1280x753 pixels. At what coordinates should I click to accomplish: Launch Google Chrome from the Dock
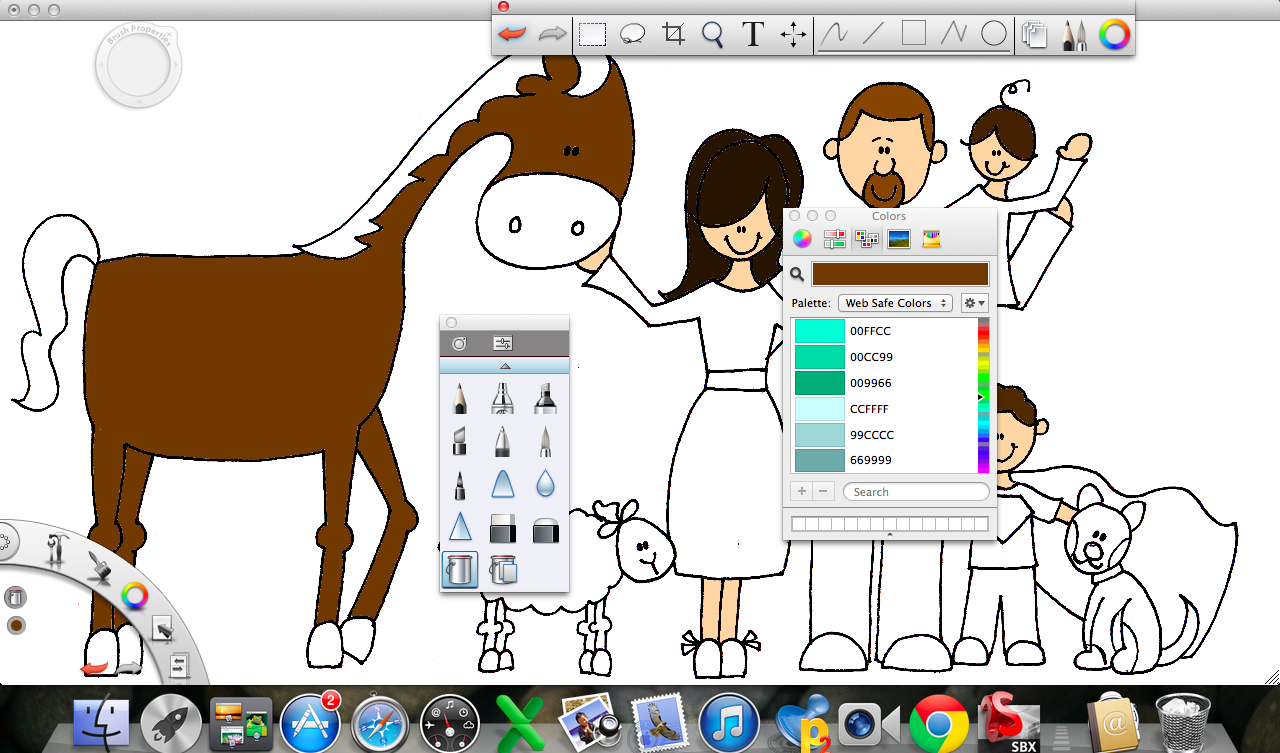point(938,722)
